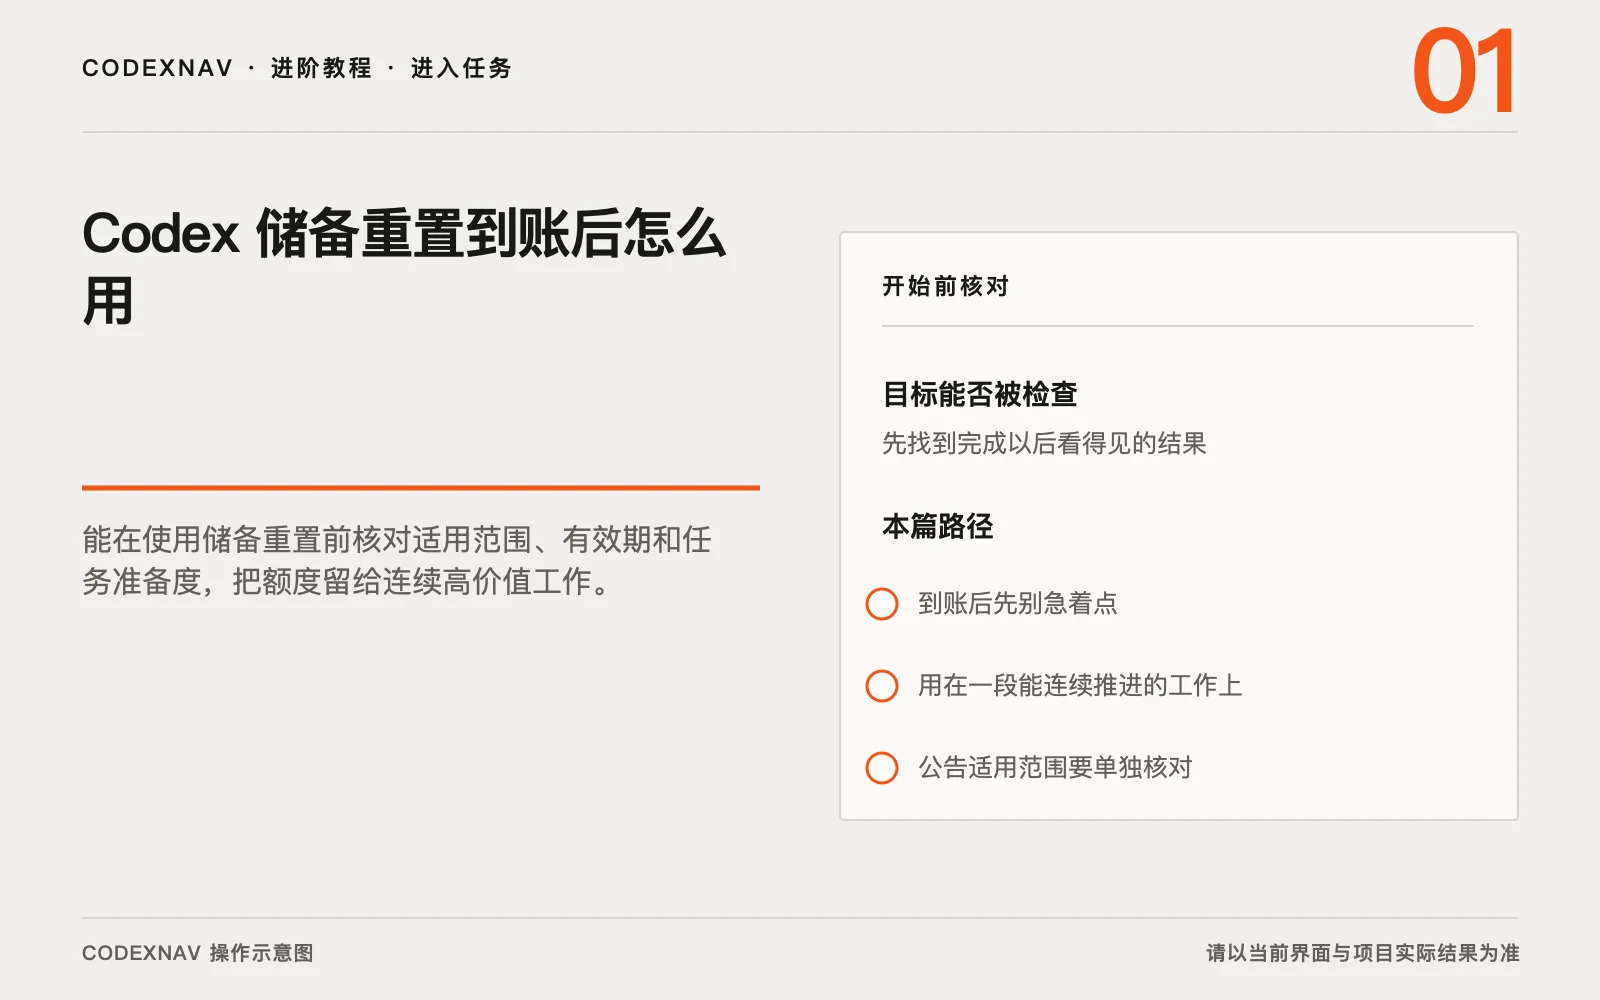
Task: Open the 进入任务 breadcrumb item
Action: point(461,68)
